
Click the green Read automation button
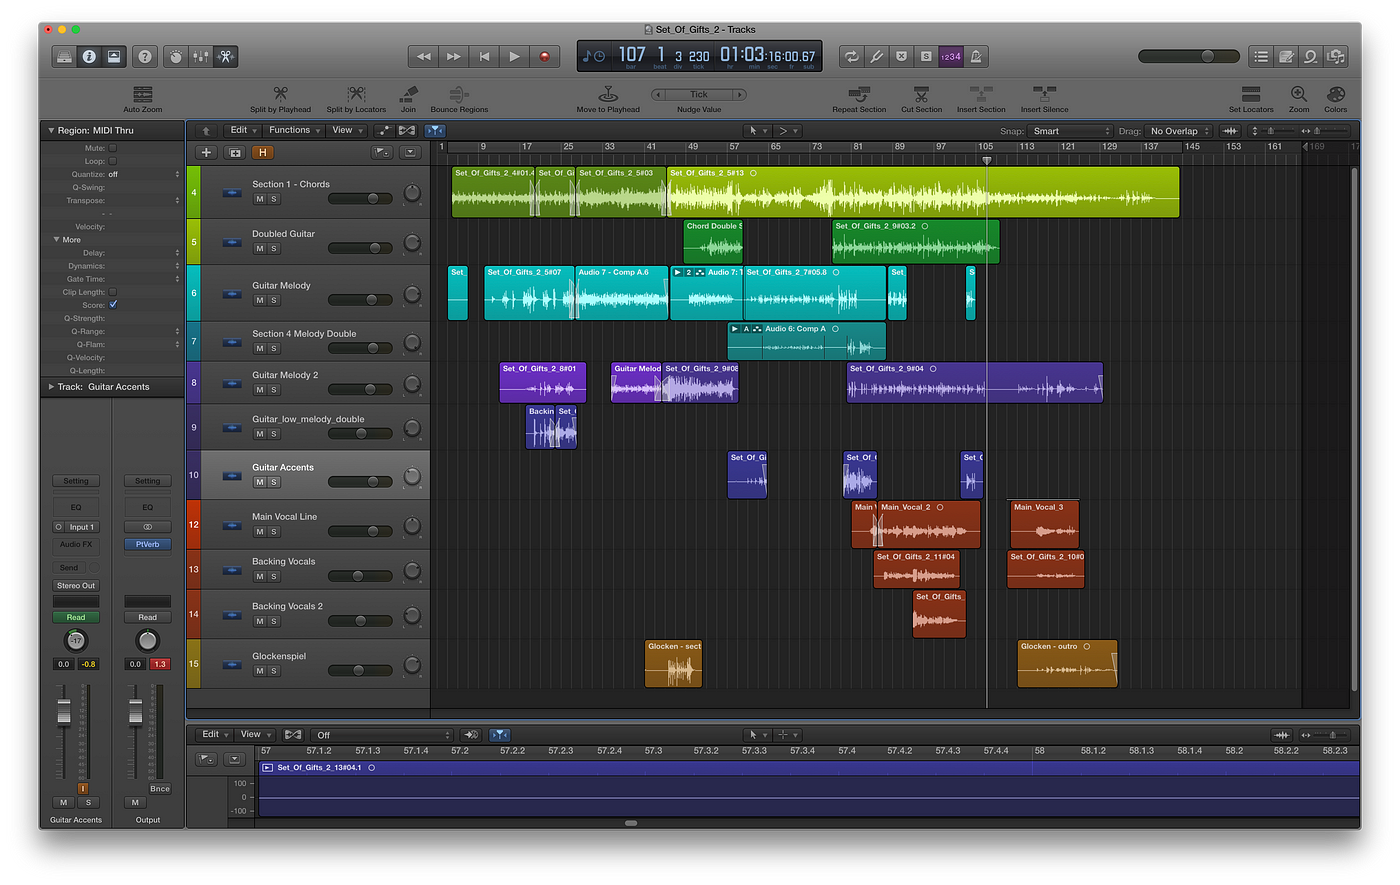pyautogui.click(x=76, y=617)
